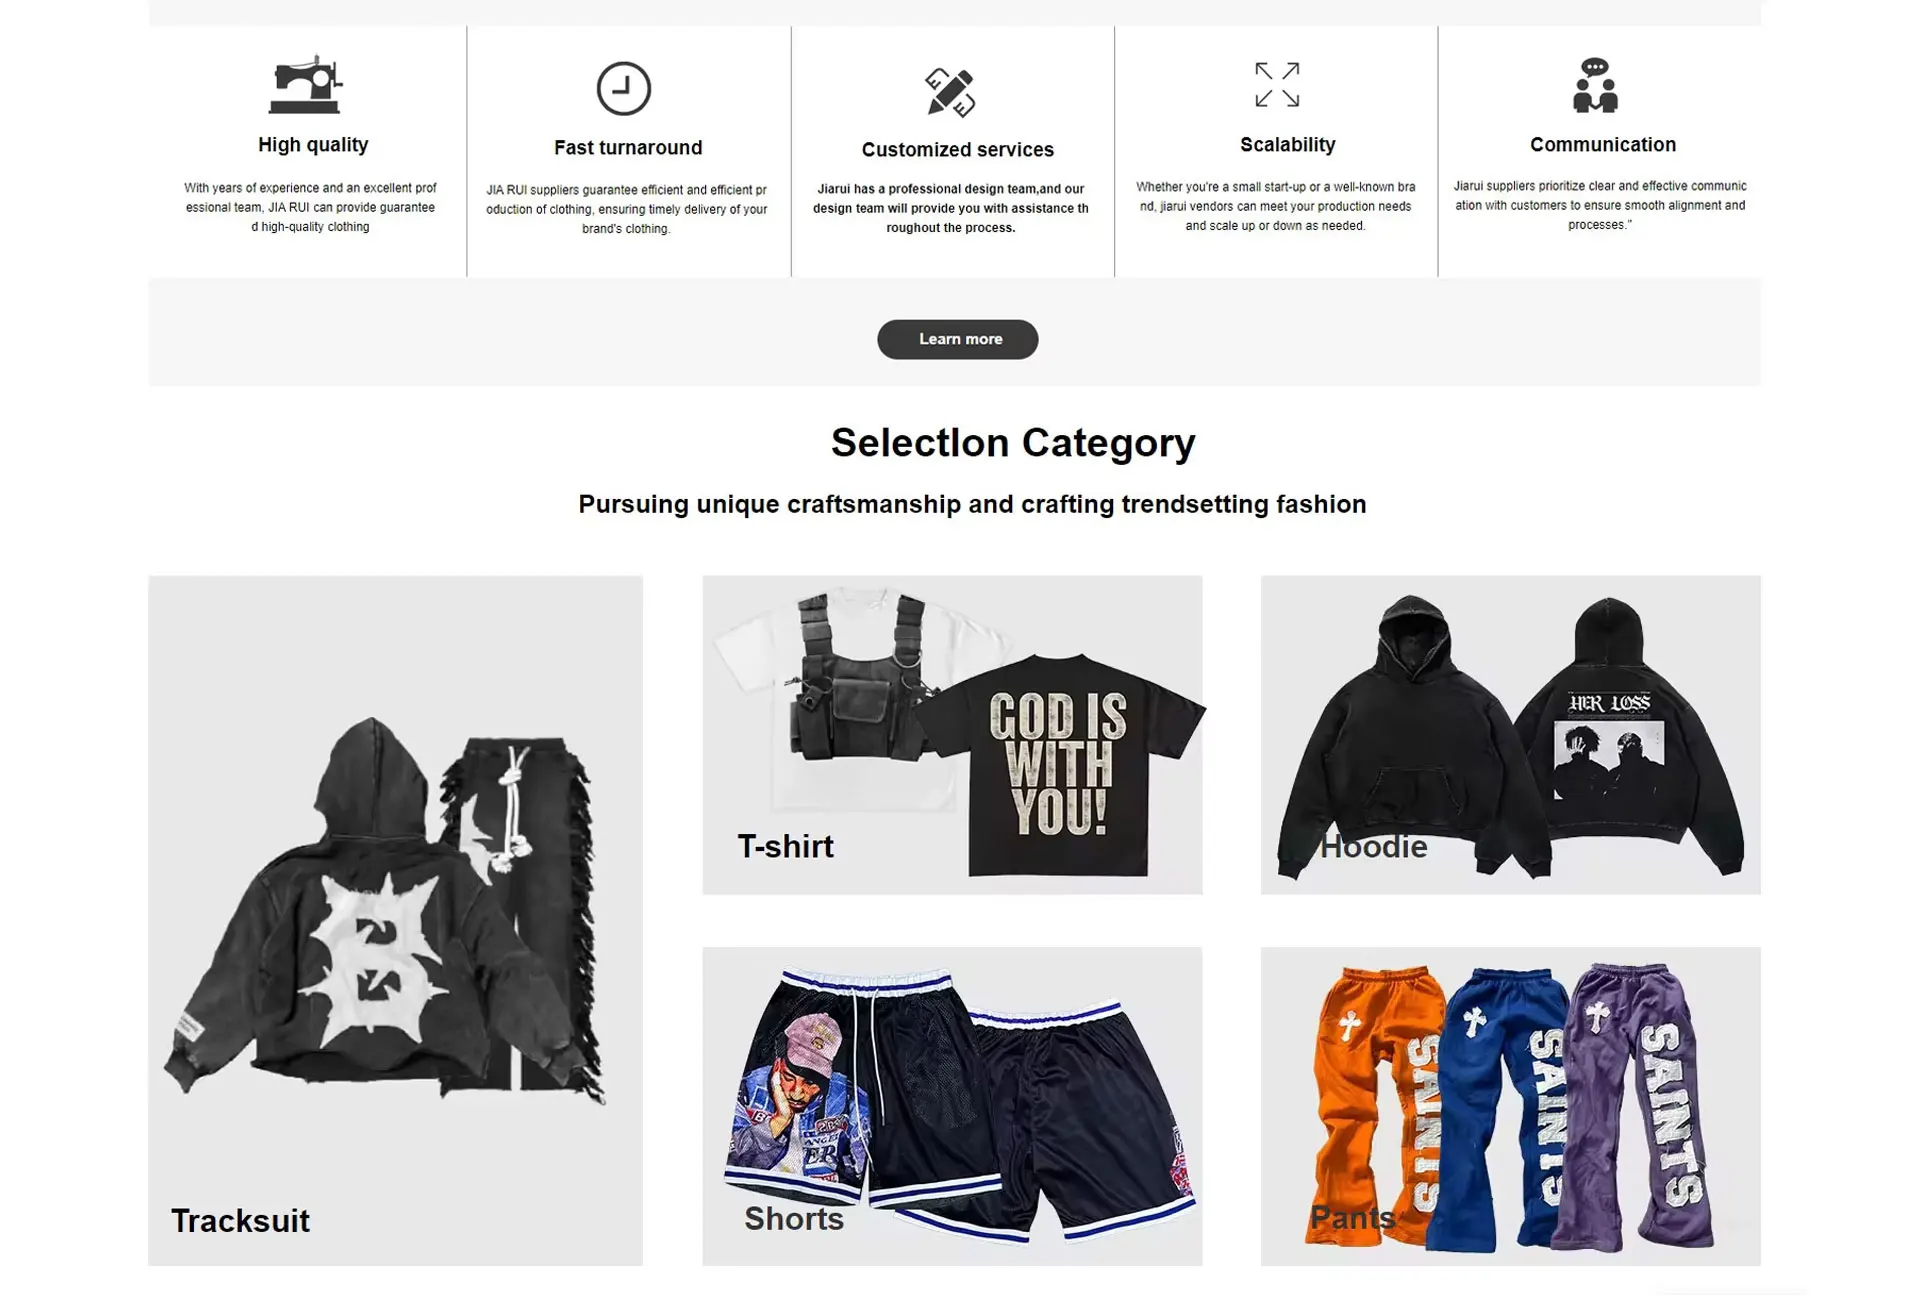Select the High quality heading
The image size is (1920, 1299).
point(313,145)
